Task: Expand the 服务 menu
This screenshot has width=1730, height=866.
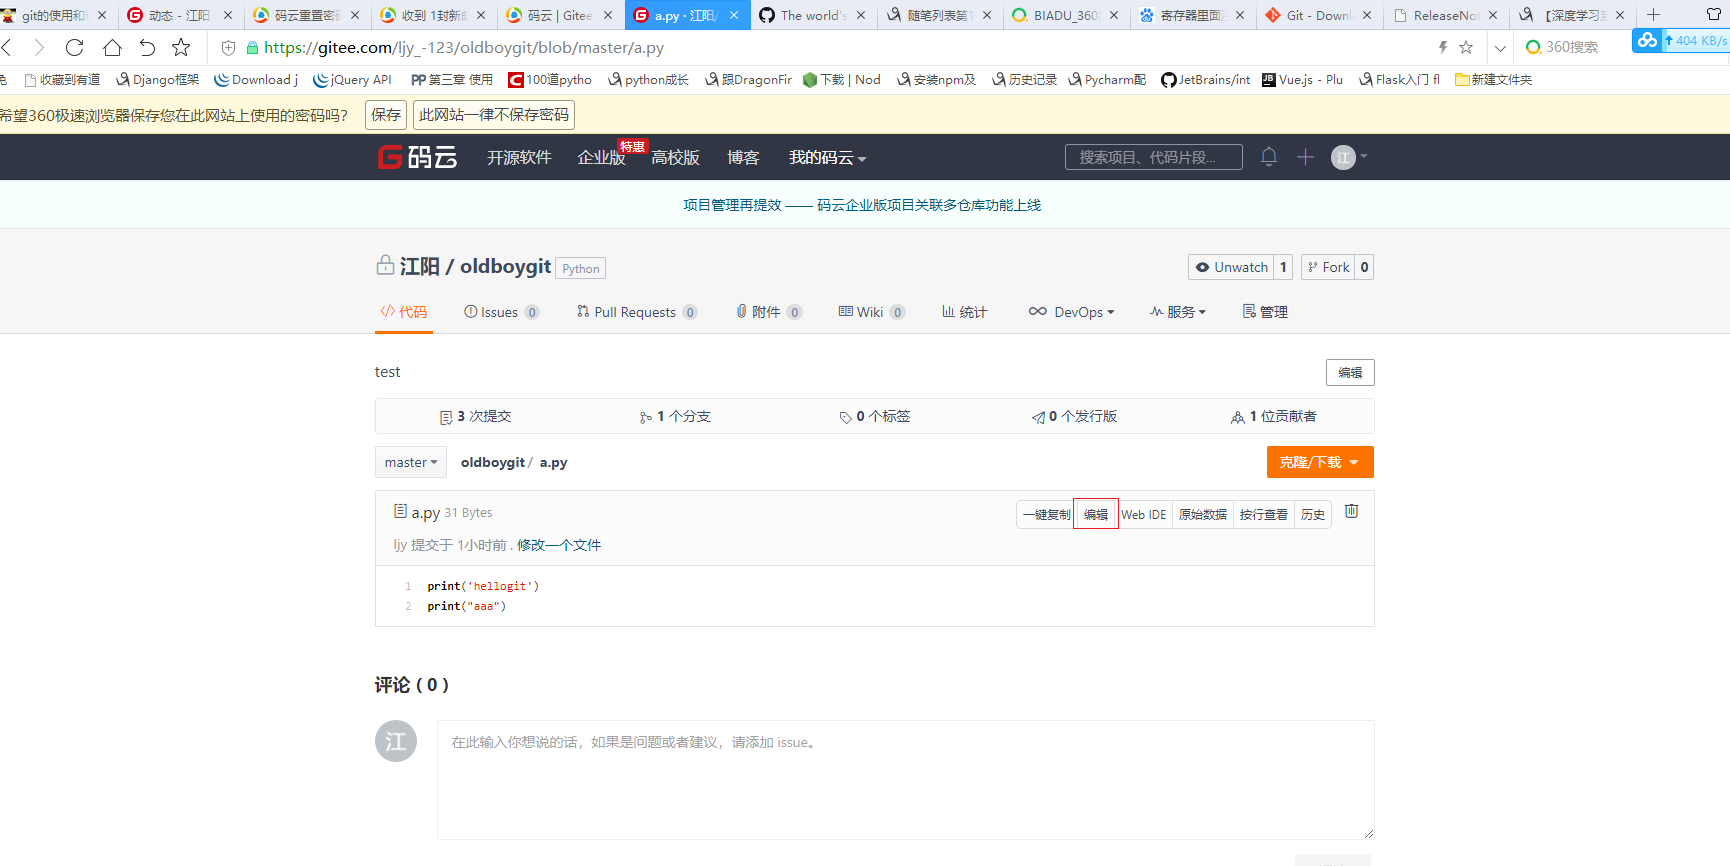Action: point(1178,312)
